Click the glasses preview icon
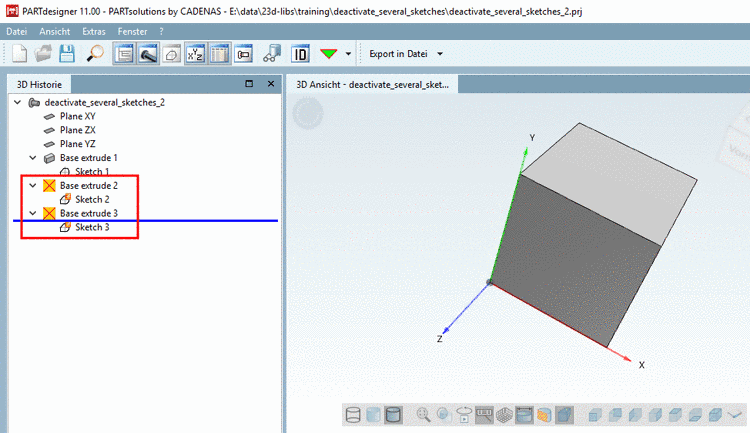Viewport: 750px width, 433px height. click(272, 54)
